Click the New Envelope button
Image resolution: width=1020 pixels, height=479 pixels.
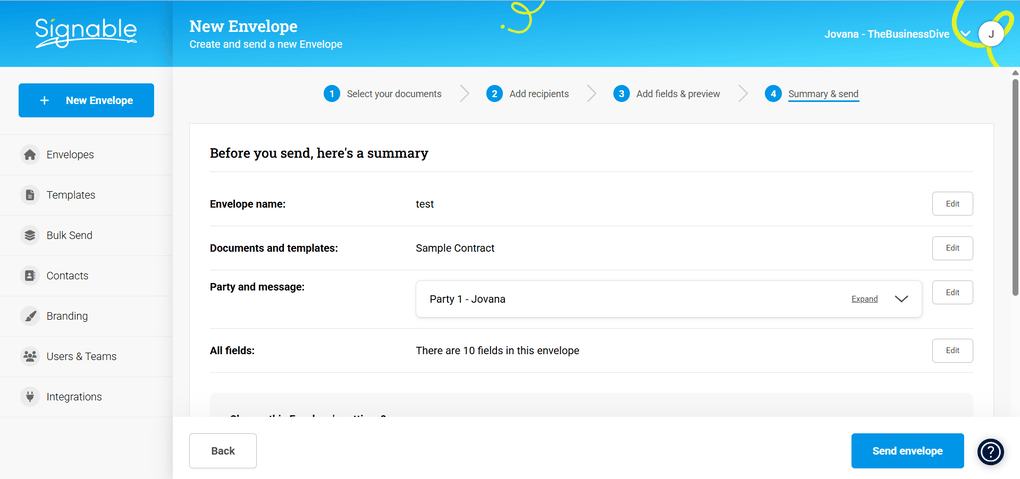pyautogui.click(x=86, y=100)
